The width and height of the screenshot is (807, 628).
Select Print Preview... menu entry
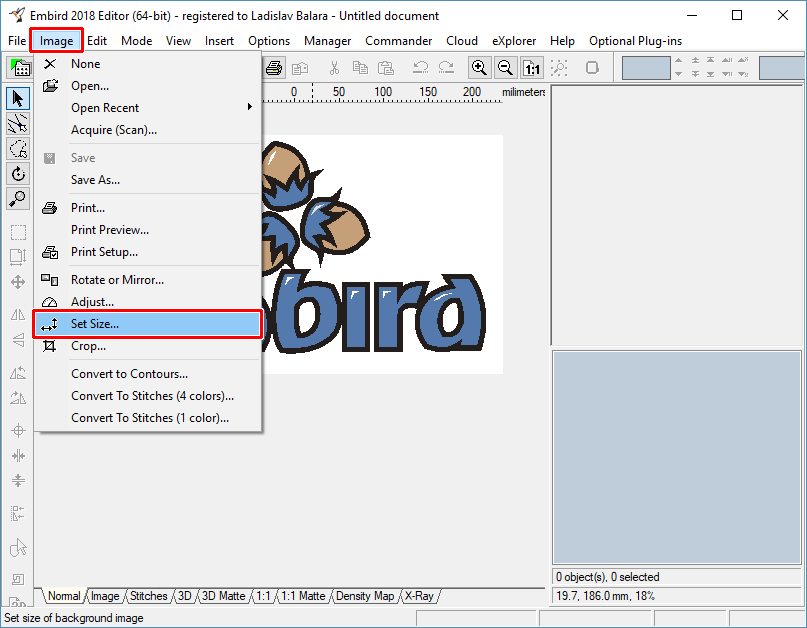(x=149, y=230)
